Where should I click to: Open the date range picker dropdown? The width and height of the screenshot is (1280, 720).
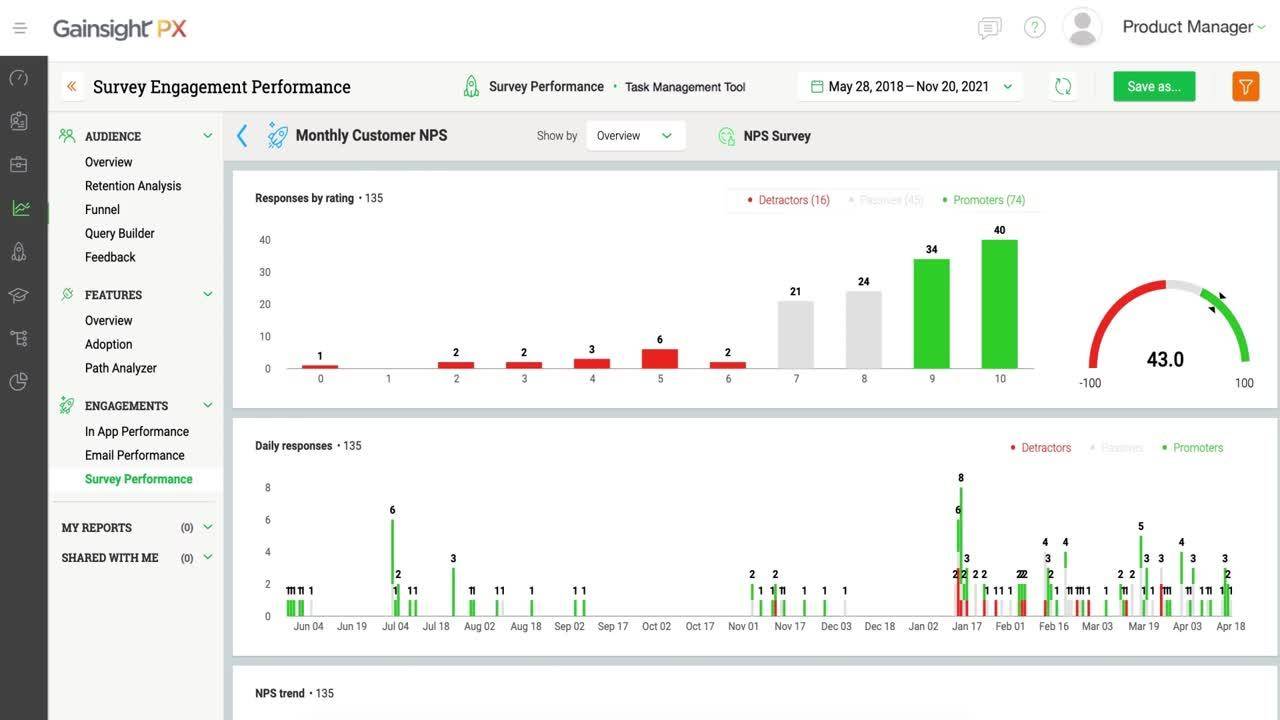[x=910, y=86]
